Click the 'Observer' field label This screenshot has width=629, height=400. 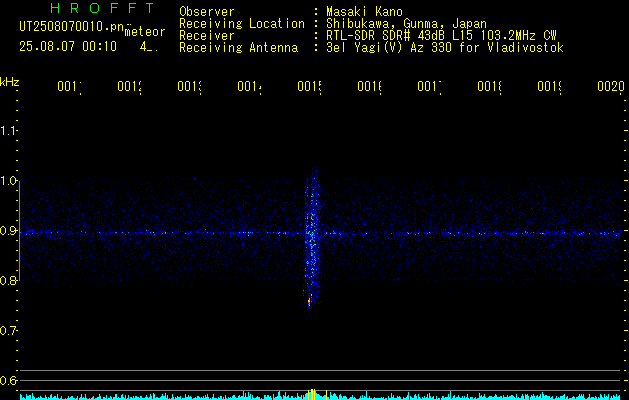[x=207, y=11]
